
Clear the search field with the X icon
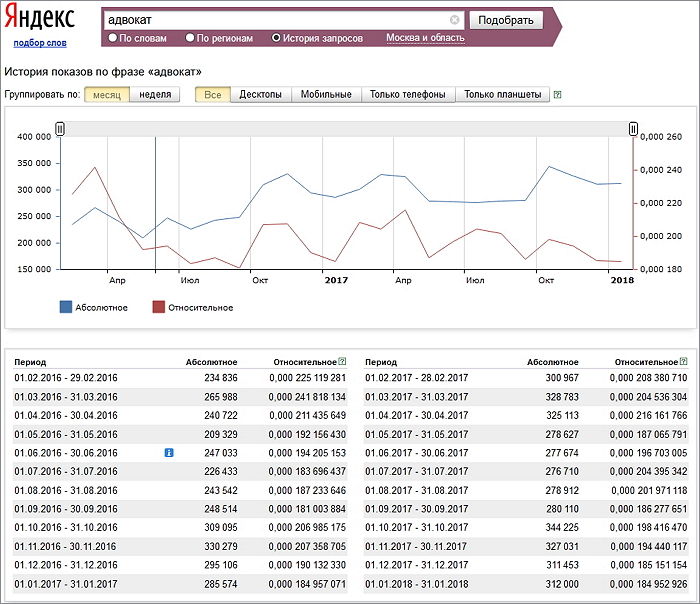pos(454,20)
